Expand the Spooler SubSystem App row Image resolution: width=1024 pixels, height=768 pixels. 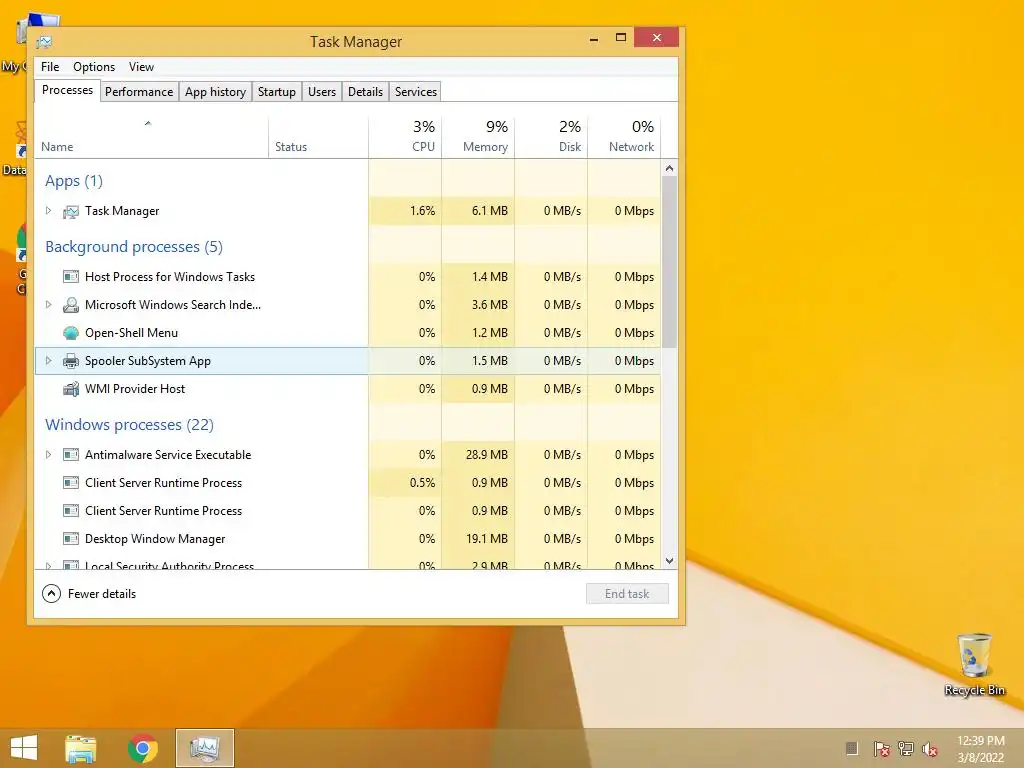48,360
